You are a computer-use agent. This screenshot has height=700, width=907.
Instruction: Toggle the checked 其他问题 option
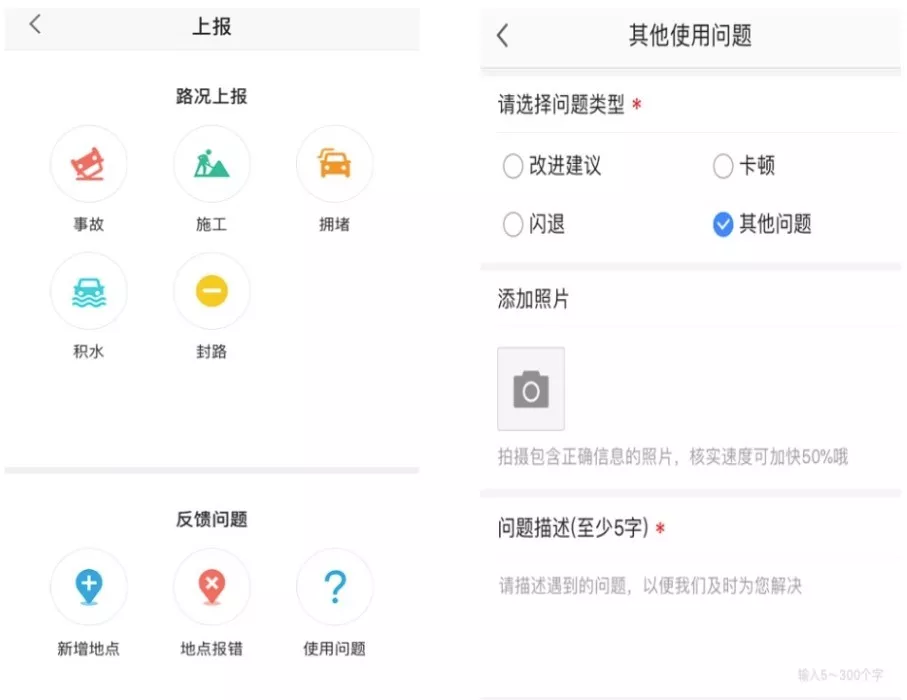[x=722, y=224]
